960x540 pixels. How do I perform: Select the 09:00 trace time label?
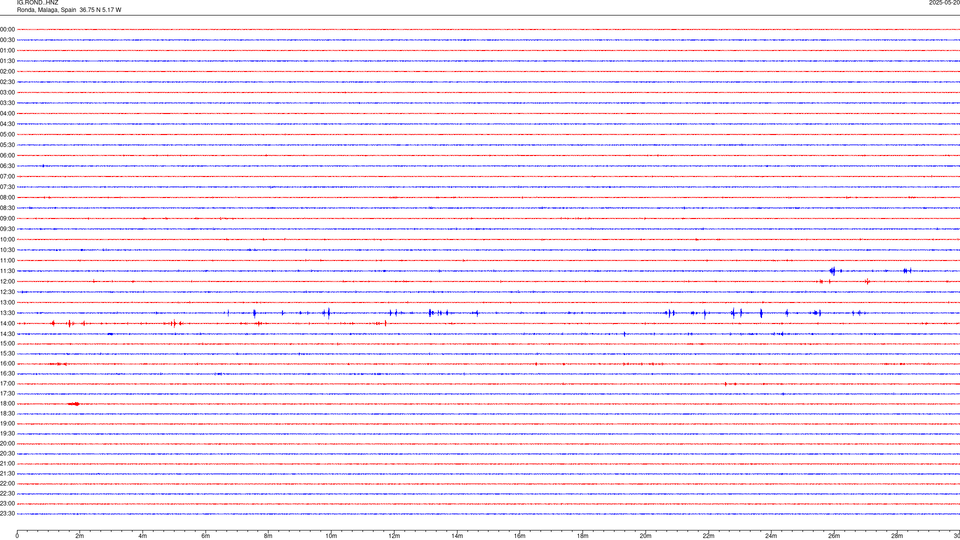7,219
